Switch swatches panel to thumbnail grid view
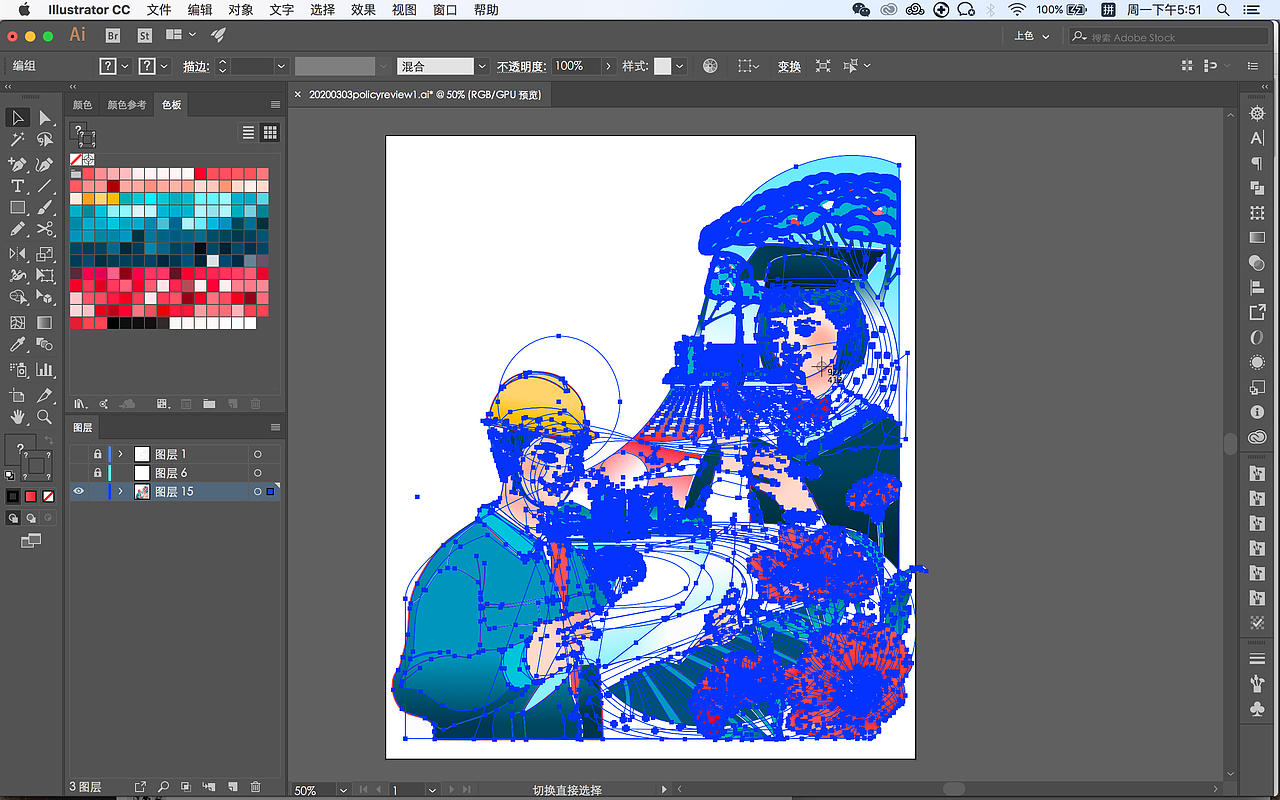 point(270,132)
